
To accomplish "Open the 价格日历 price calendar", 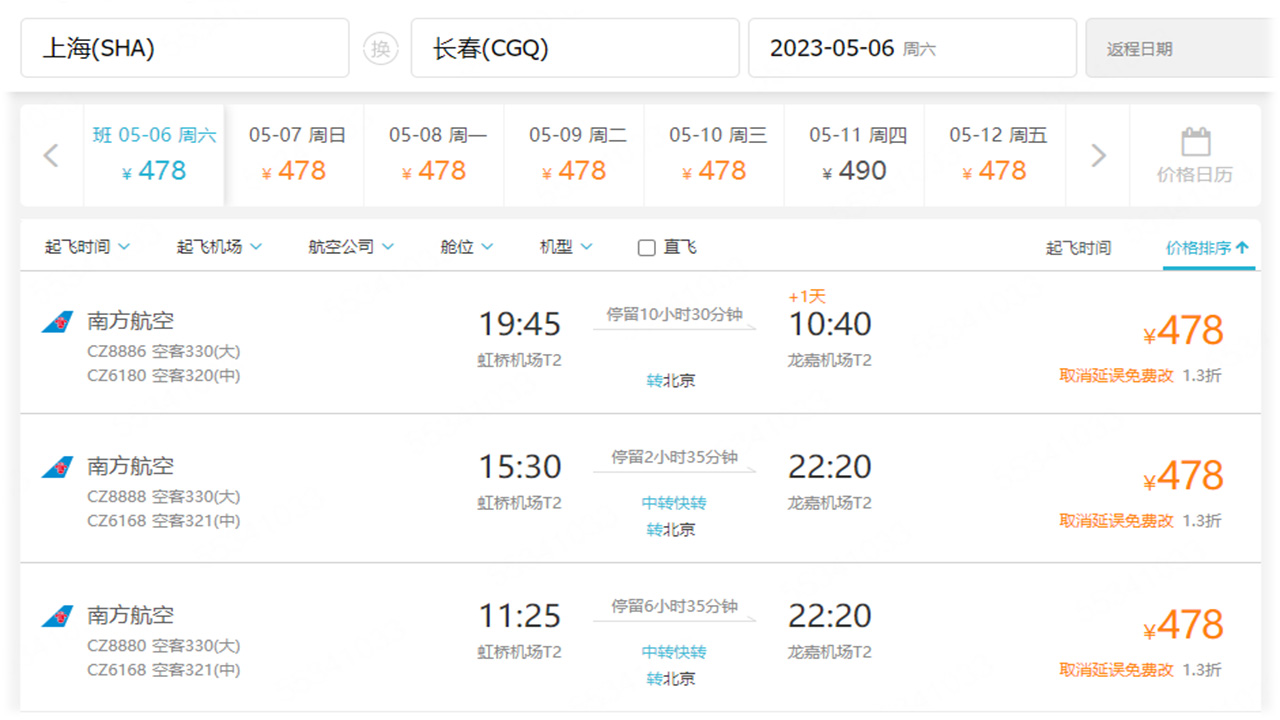I will click(x=1196, y=155).
